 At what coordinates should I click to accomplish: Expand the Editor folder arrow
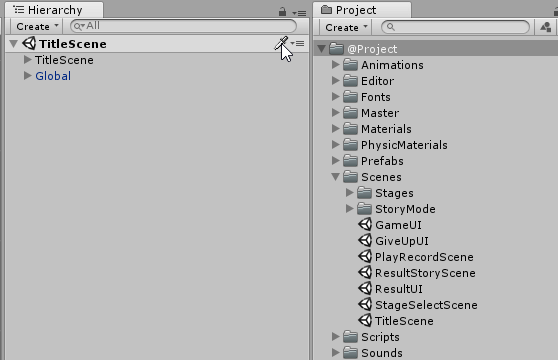click(335, 80)
